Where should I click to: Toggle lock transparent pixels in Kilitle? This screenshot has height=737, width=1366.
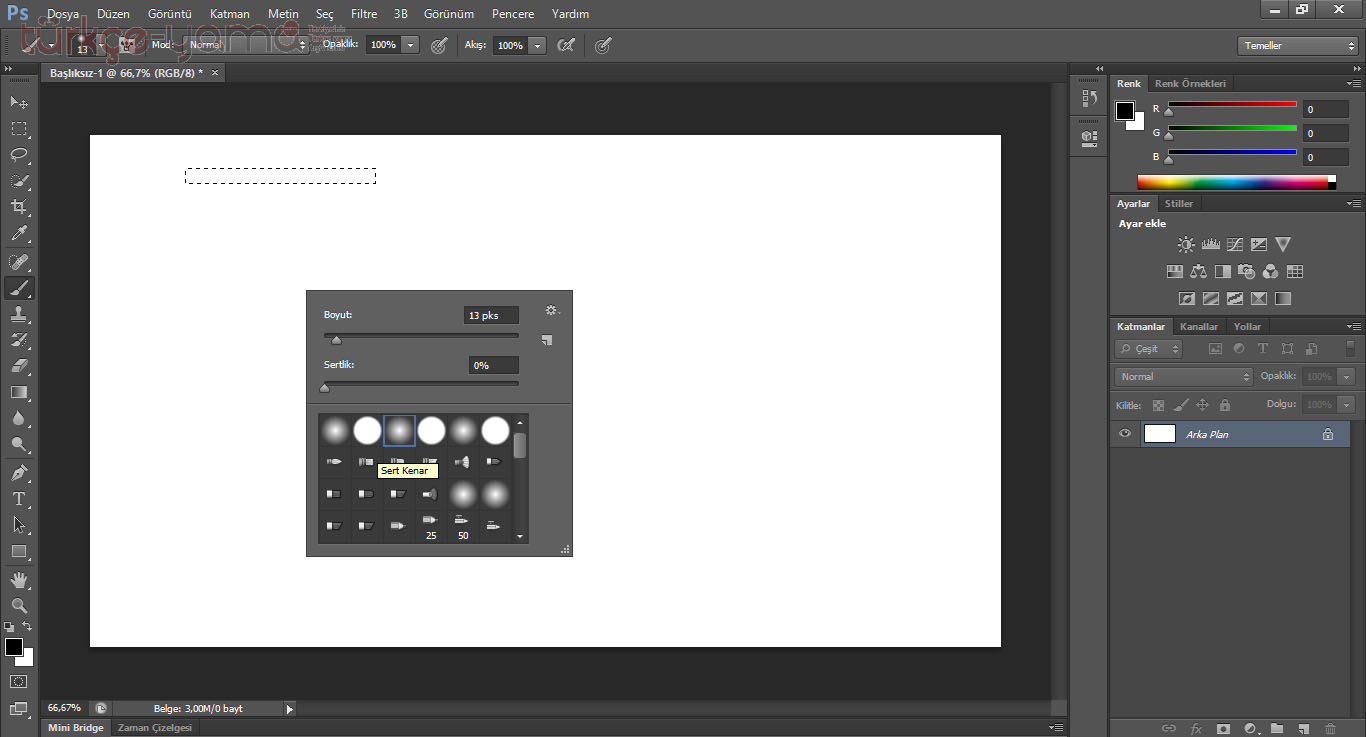[x=1158, y=405]
